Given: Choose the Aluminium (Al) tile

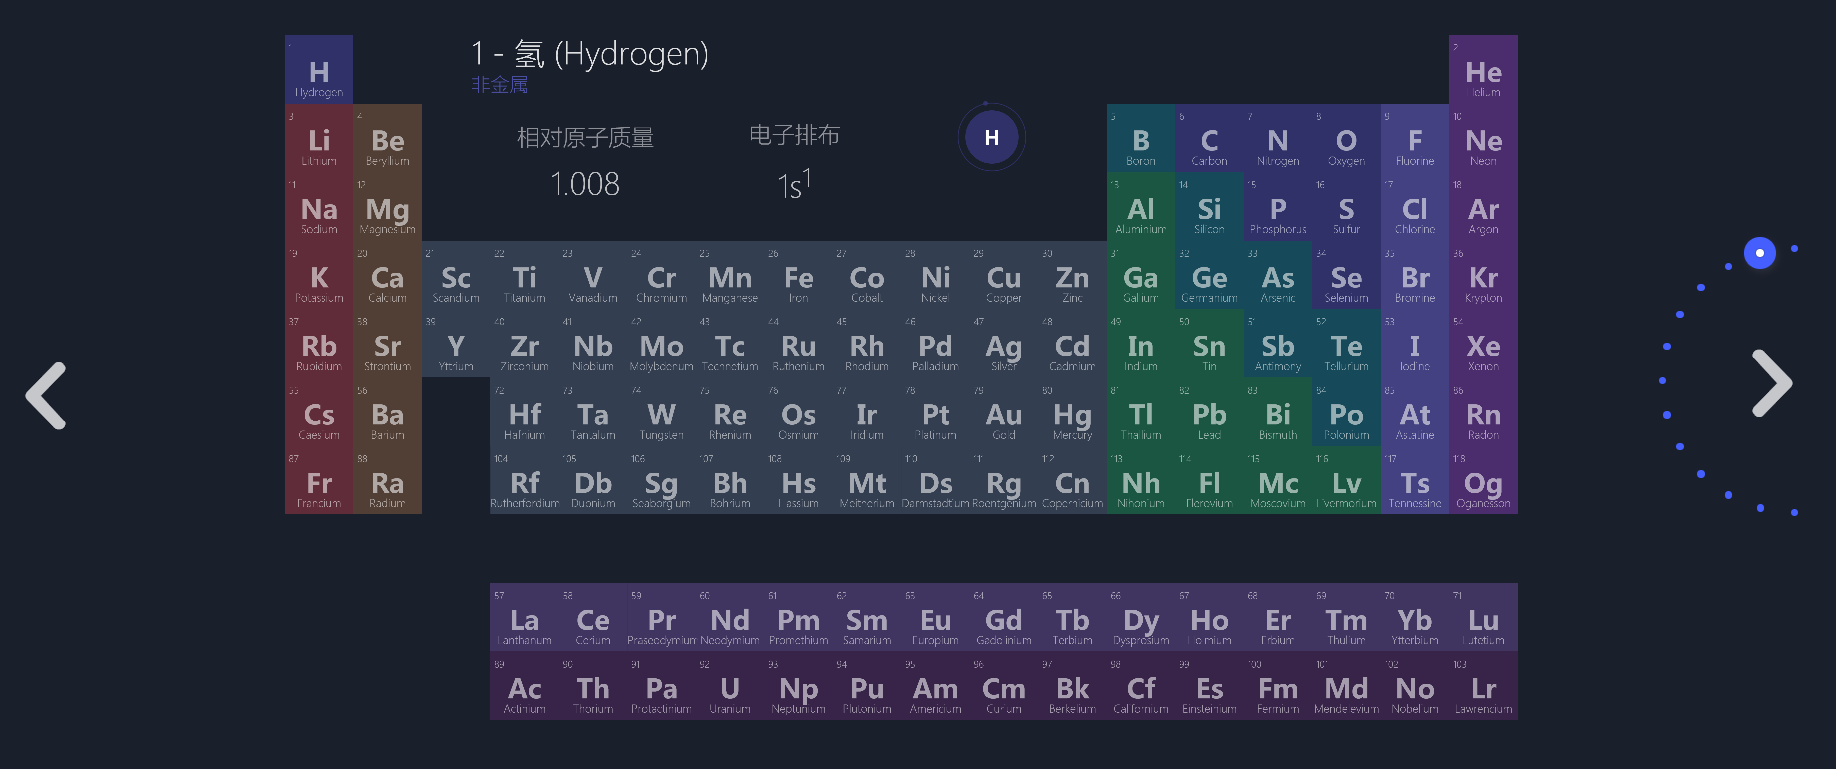Looking at the screenshot, I should point(1141,207).
